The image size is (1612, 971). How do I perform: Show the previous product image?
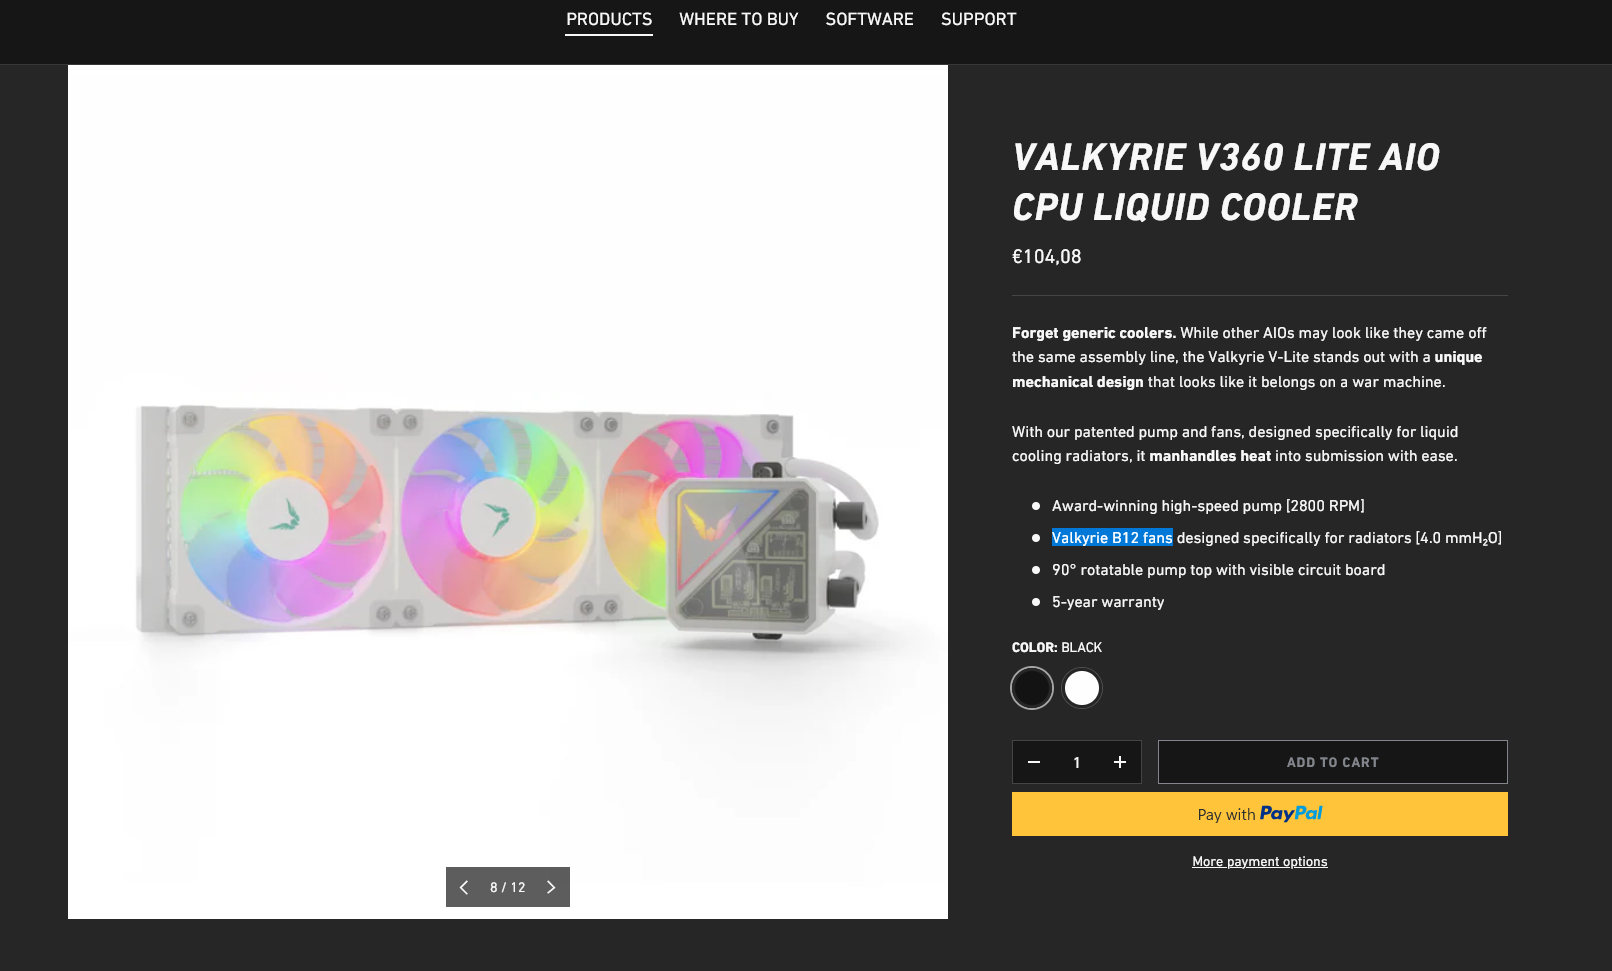tap(464, 887)
